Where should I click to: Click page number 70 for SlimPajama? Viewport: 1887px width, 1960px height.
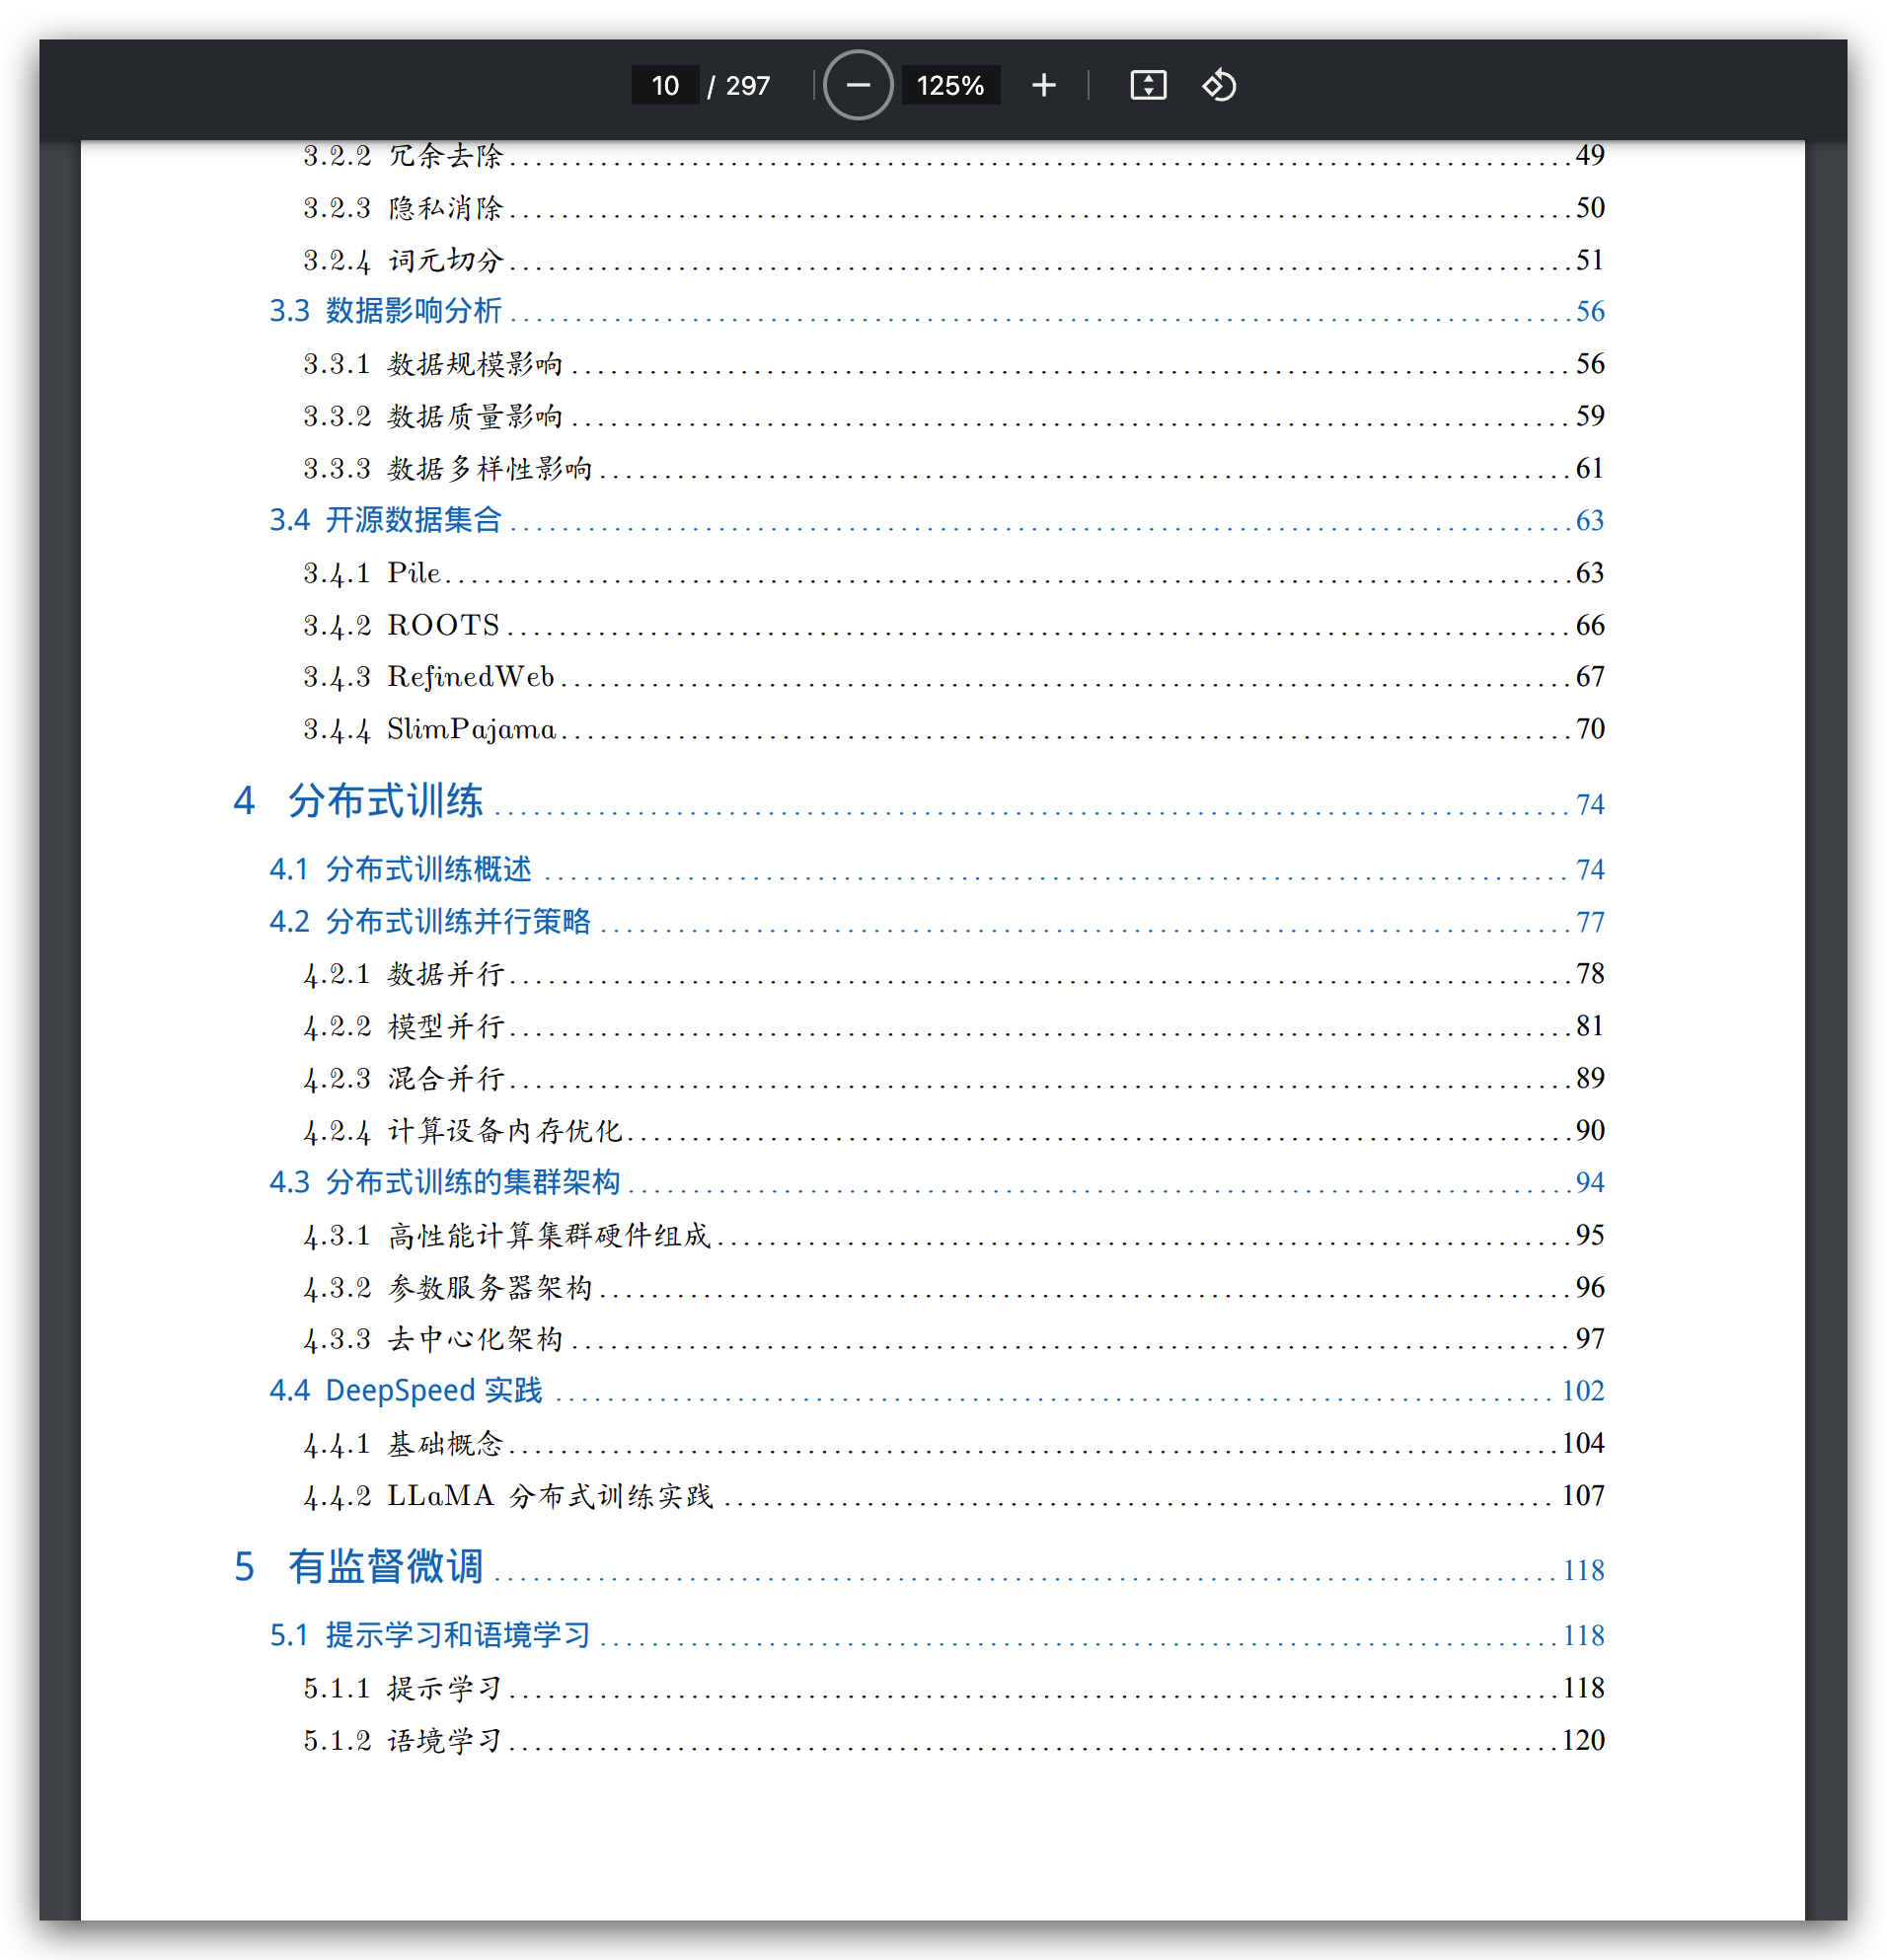[x=1590, y=729]
